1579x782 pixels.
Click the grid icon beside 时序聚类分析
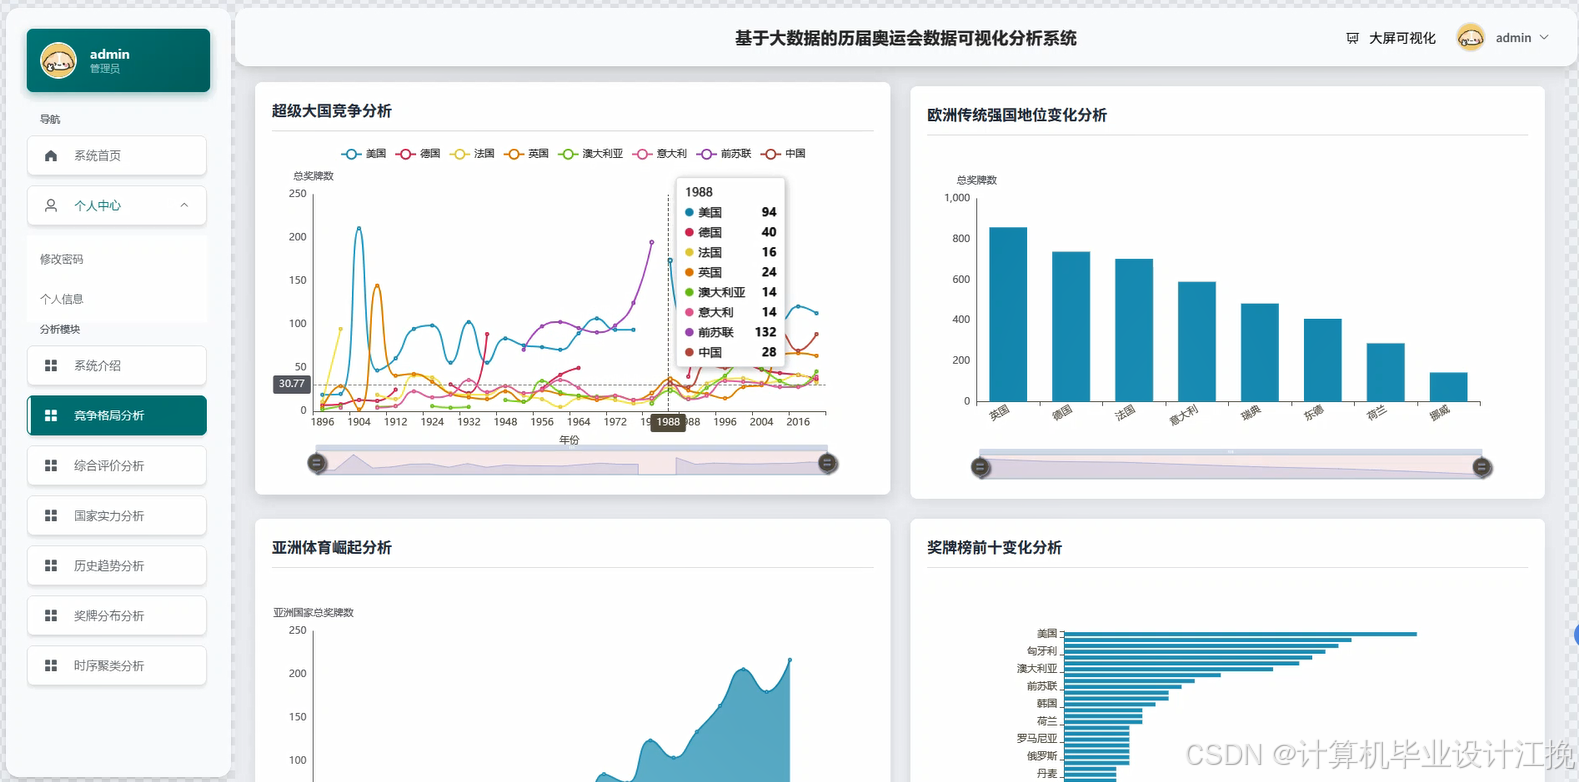coord(51,666)
